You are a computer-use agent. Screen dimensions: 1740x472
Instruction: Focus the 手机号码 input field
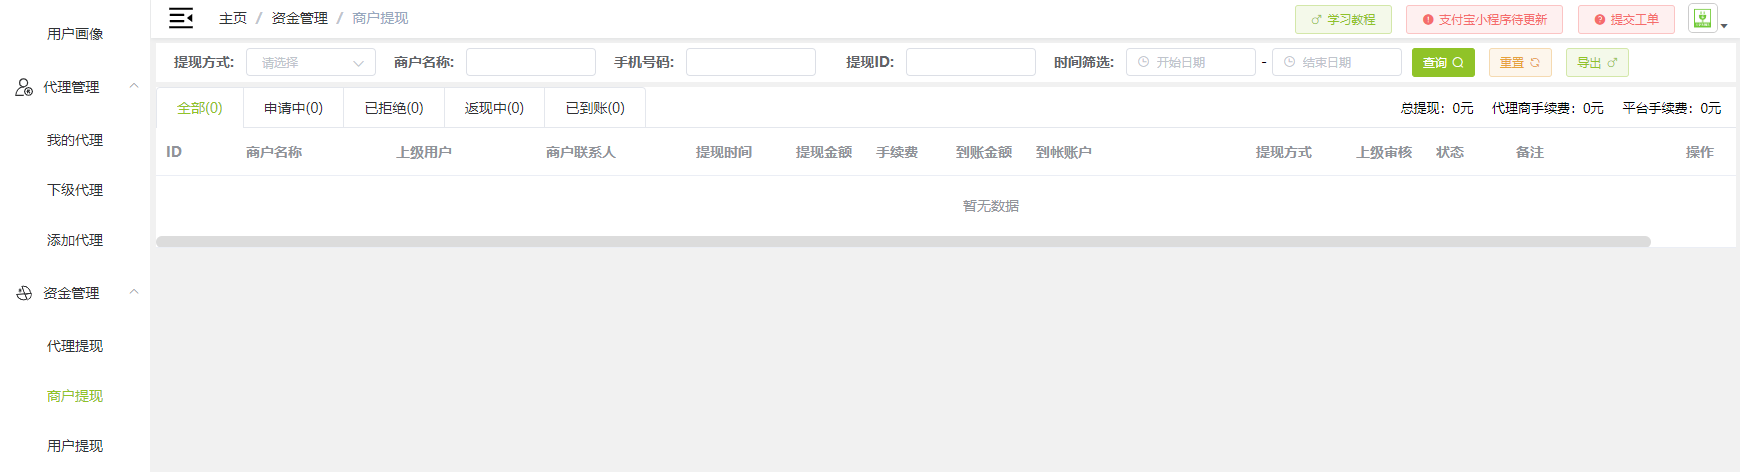751,62
